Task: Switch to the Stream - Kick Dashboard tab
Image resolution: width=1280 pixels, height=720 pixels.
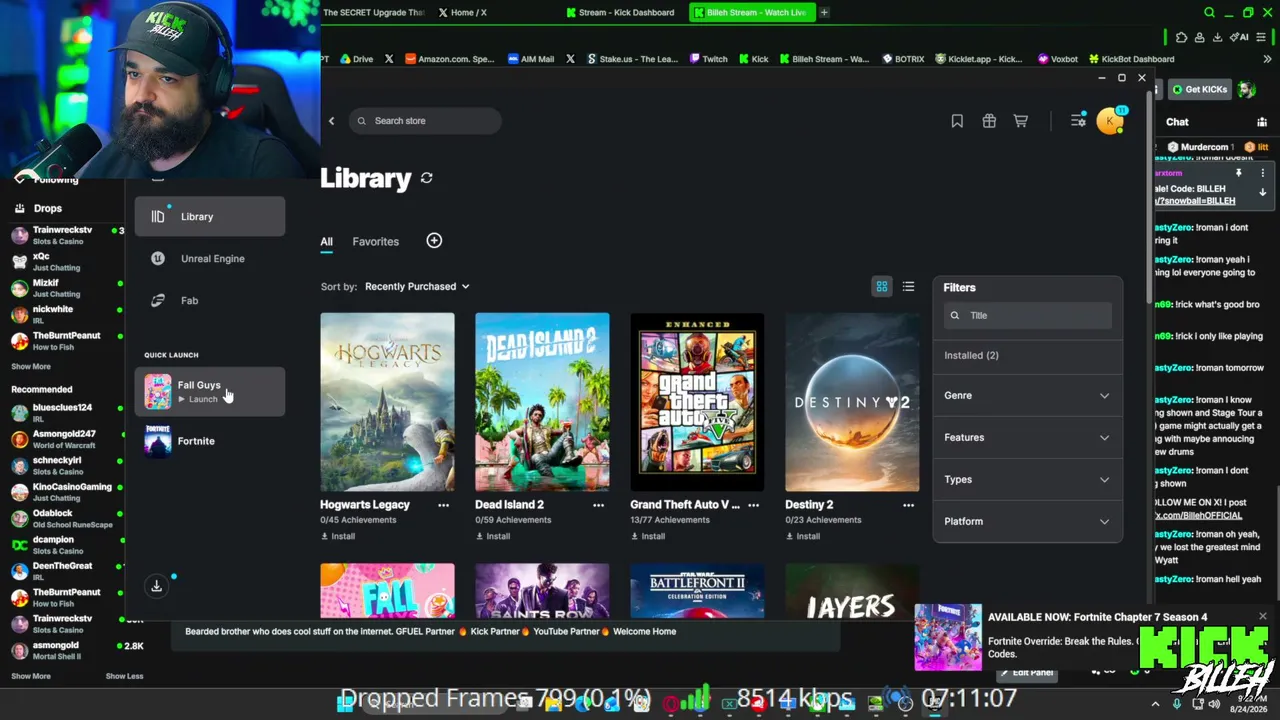Action: coord(619,13)
